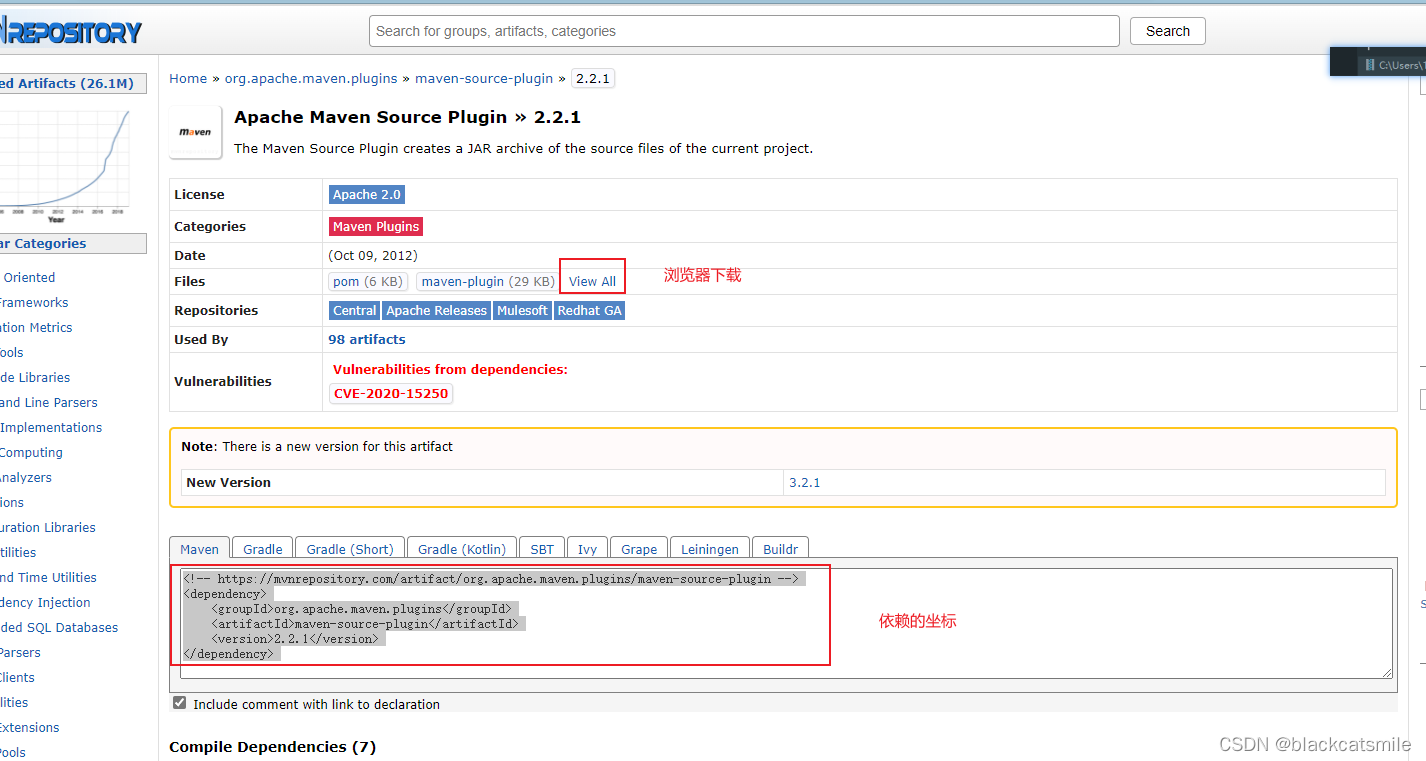
Task: Click the Apache Maven Source Plugin title
Action: coord(407,117)
